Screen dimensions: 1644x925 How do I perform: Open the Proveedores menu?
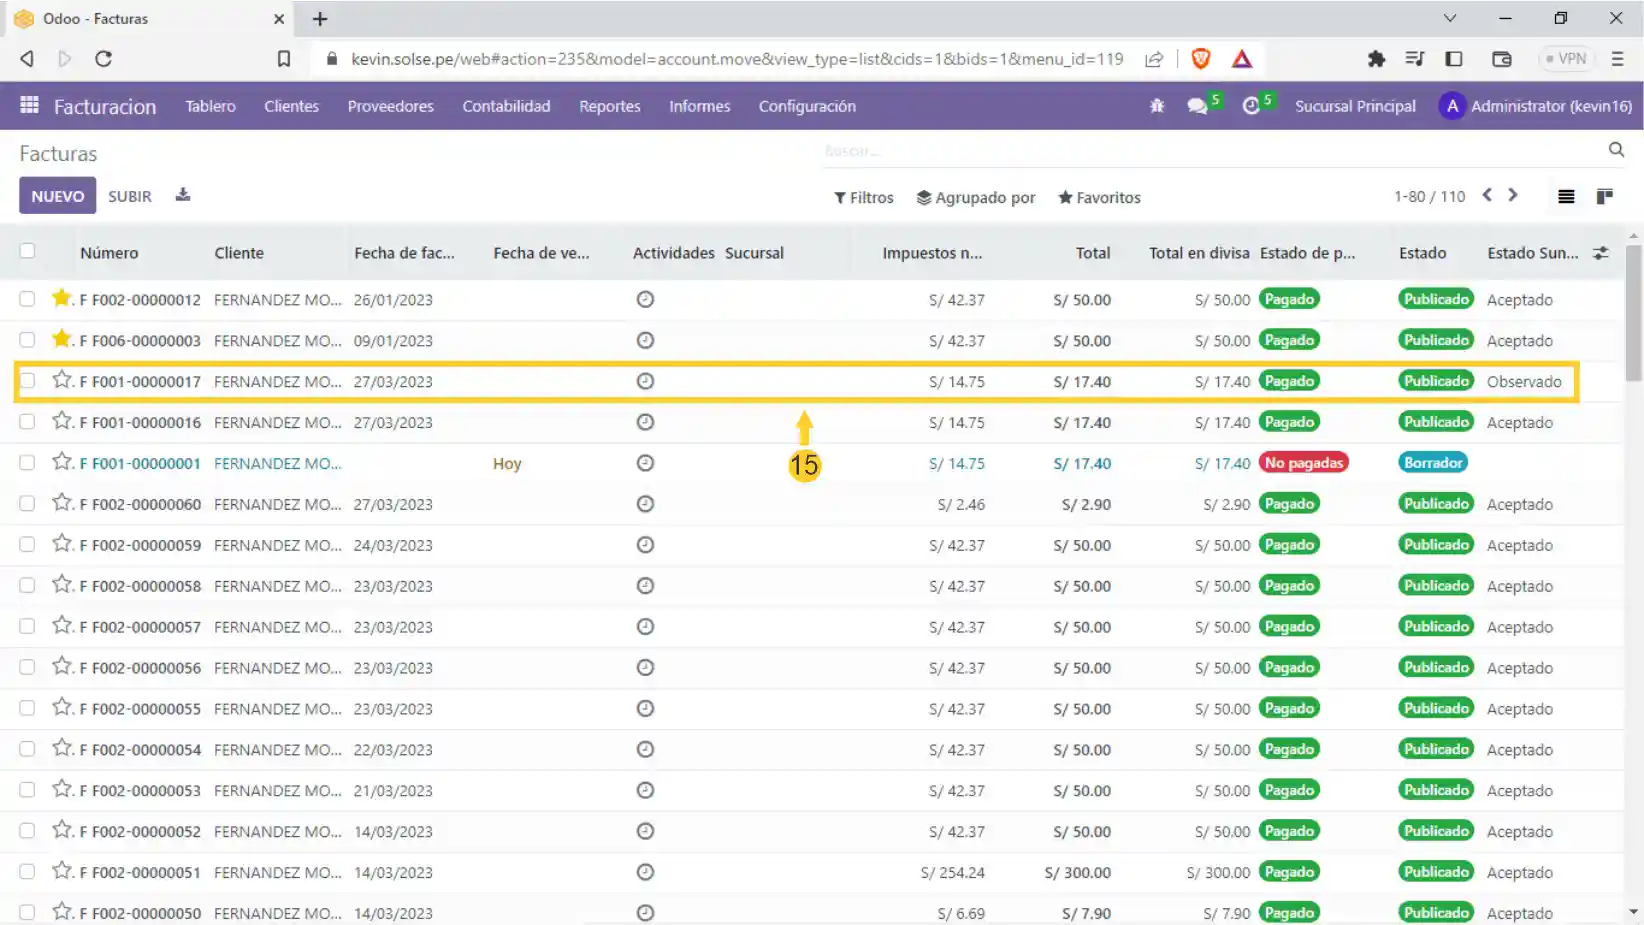point(390,106)
